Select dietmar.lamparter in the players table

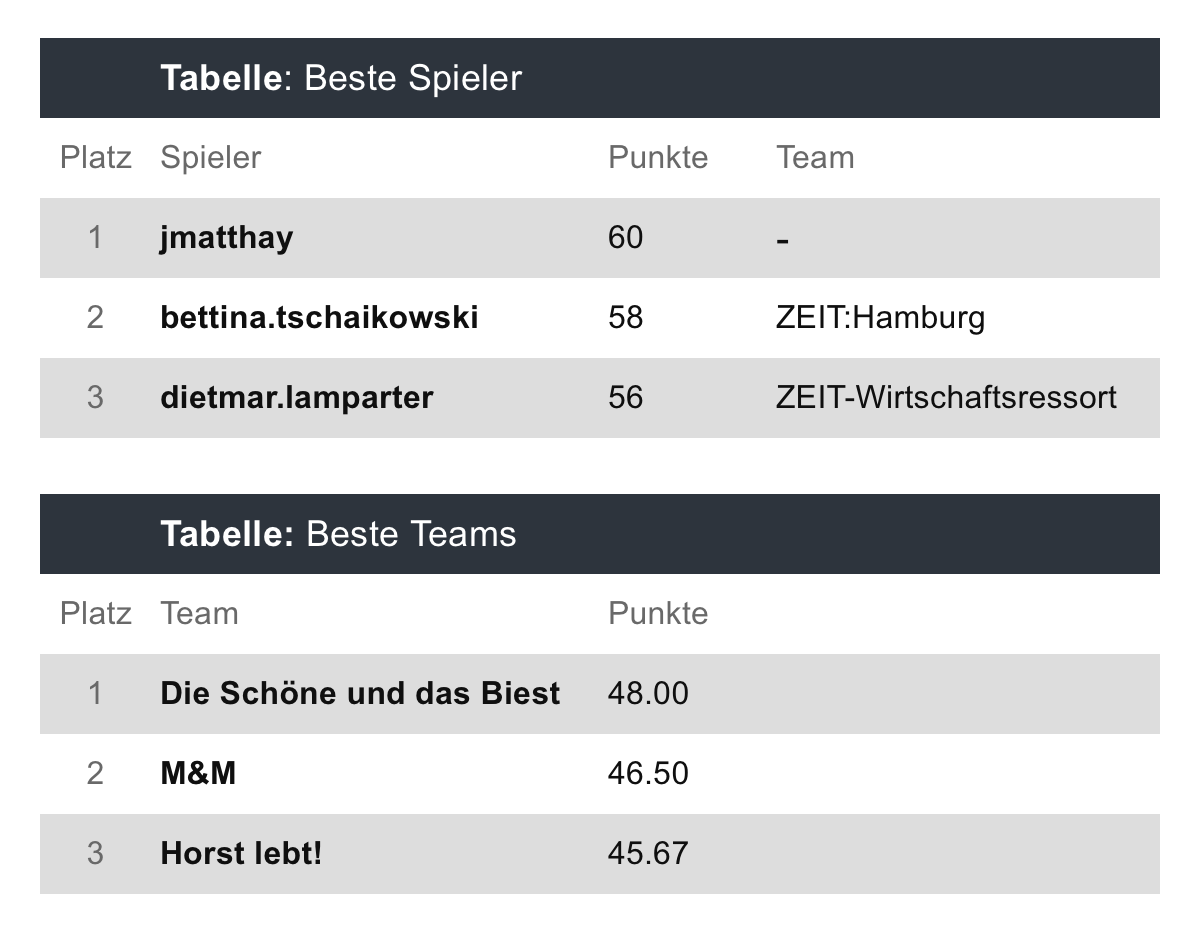pos(296,398)
